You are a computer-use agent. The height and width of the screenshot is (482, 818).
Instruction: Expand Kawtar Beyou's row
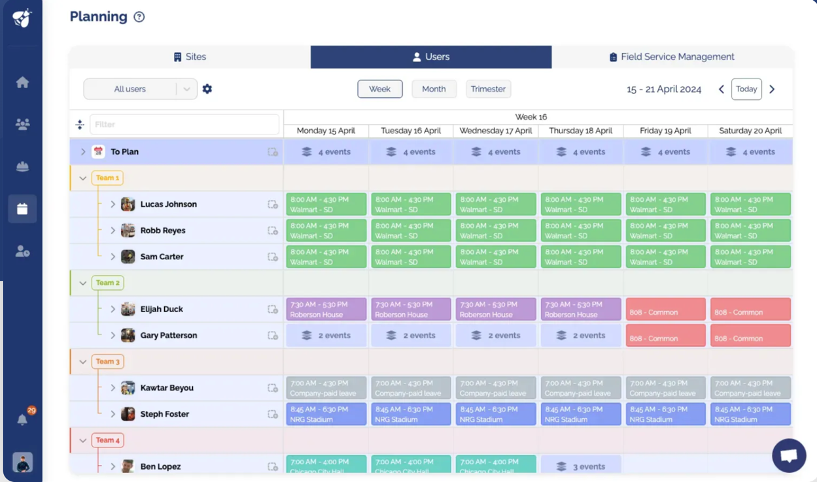pyautogui.click(x=113, y=388)
